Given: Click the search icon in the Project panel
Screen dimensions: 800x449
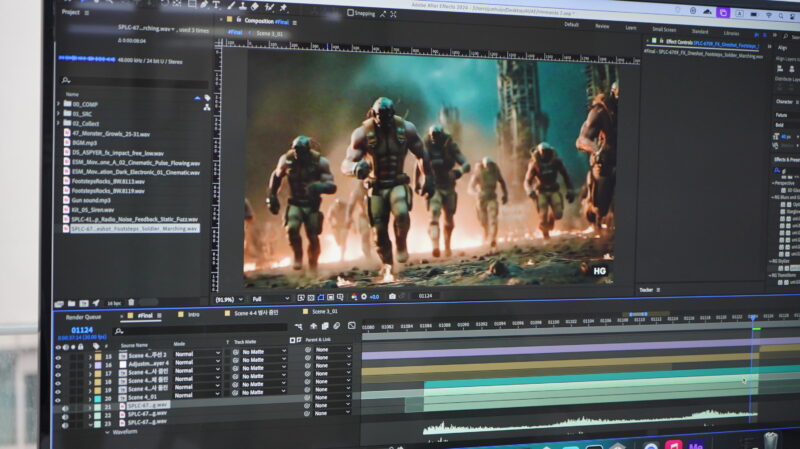Looking at the screenshot, I should coord(65,80).
